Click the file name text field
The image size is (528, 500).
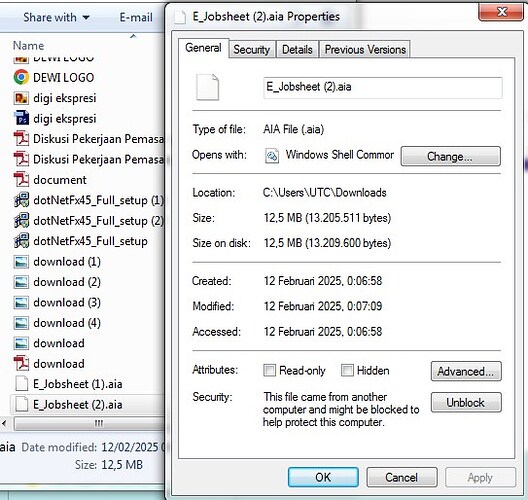383,88
